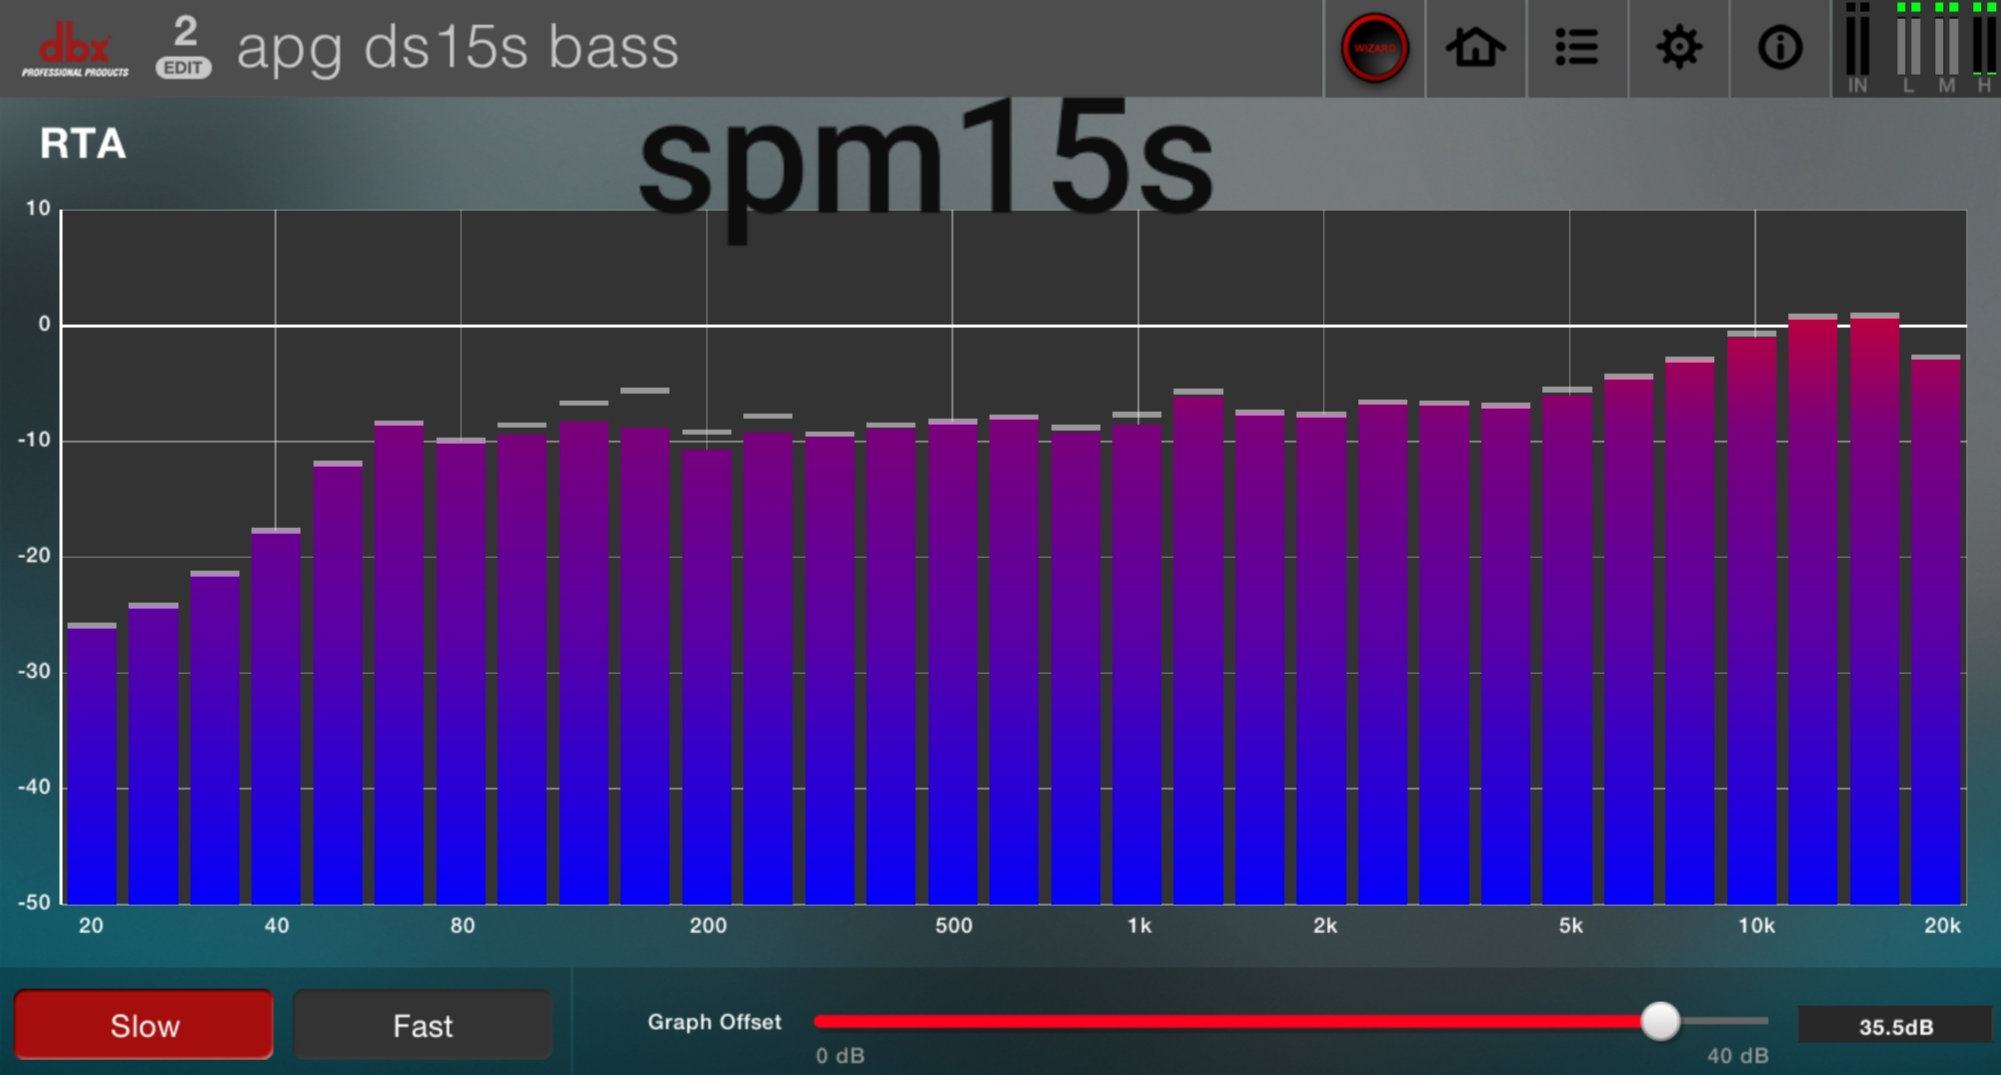Tap the dbx Professional Products logo
Screen dimensions: 2001x1075
point(75,50)
